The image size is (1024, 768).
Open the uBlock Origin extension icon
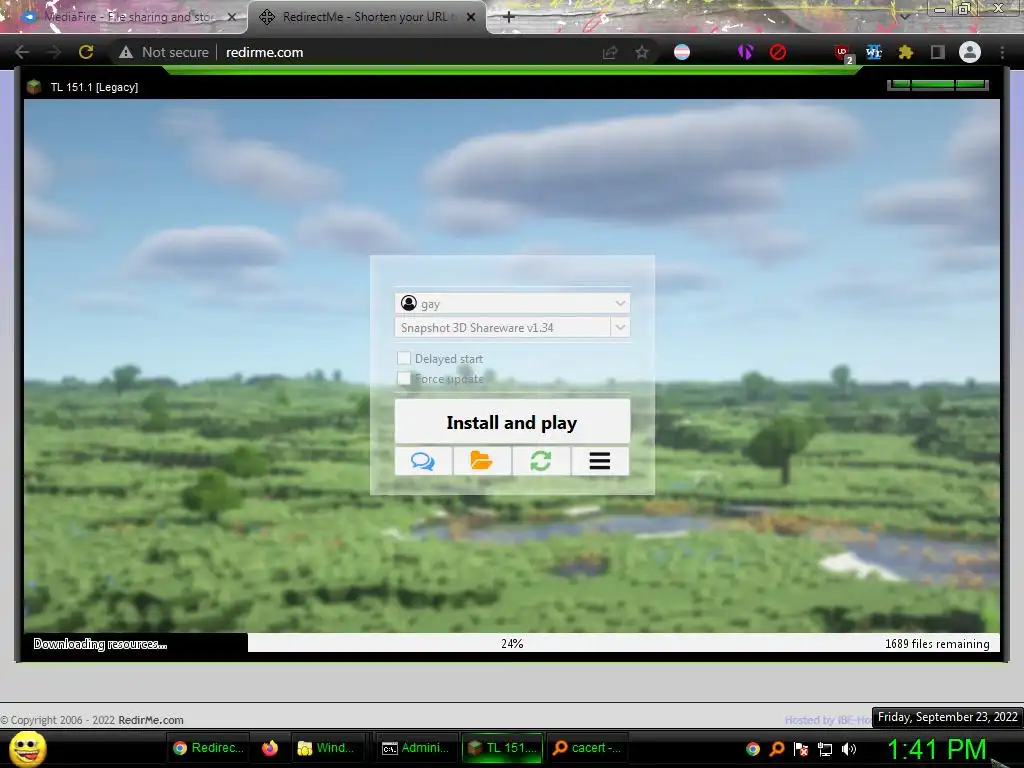coord(842,52)
